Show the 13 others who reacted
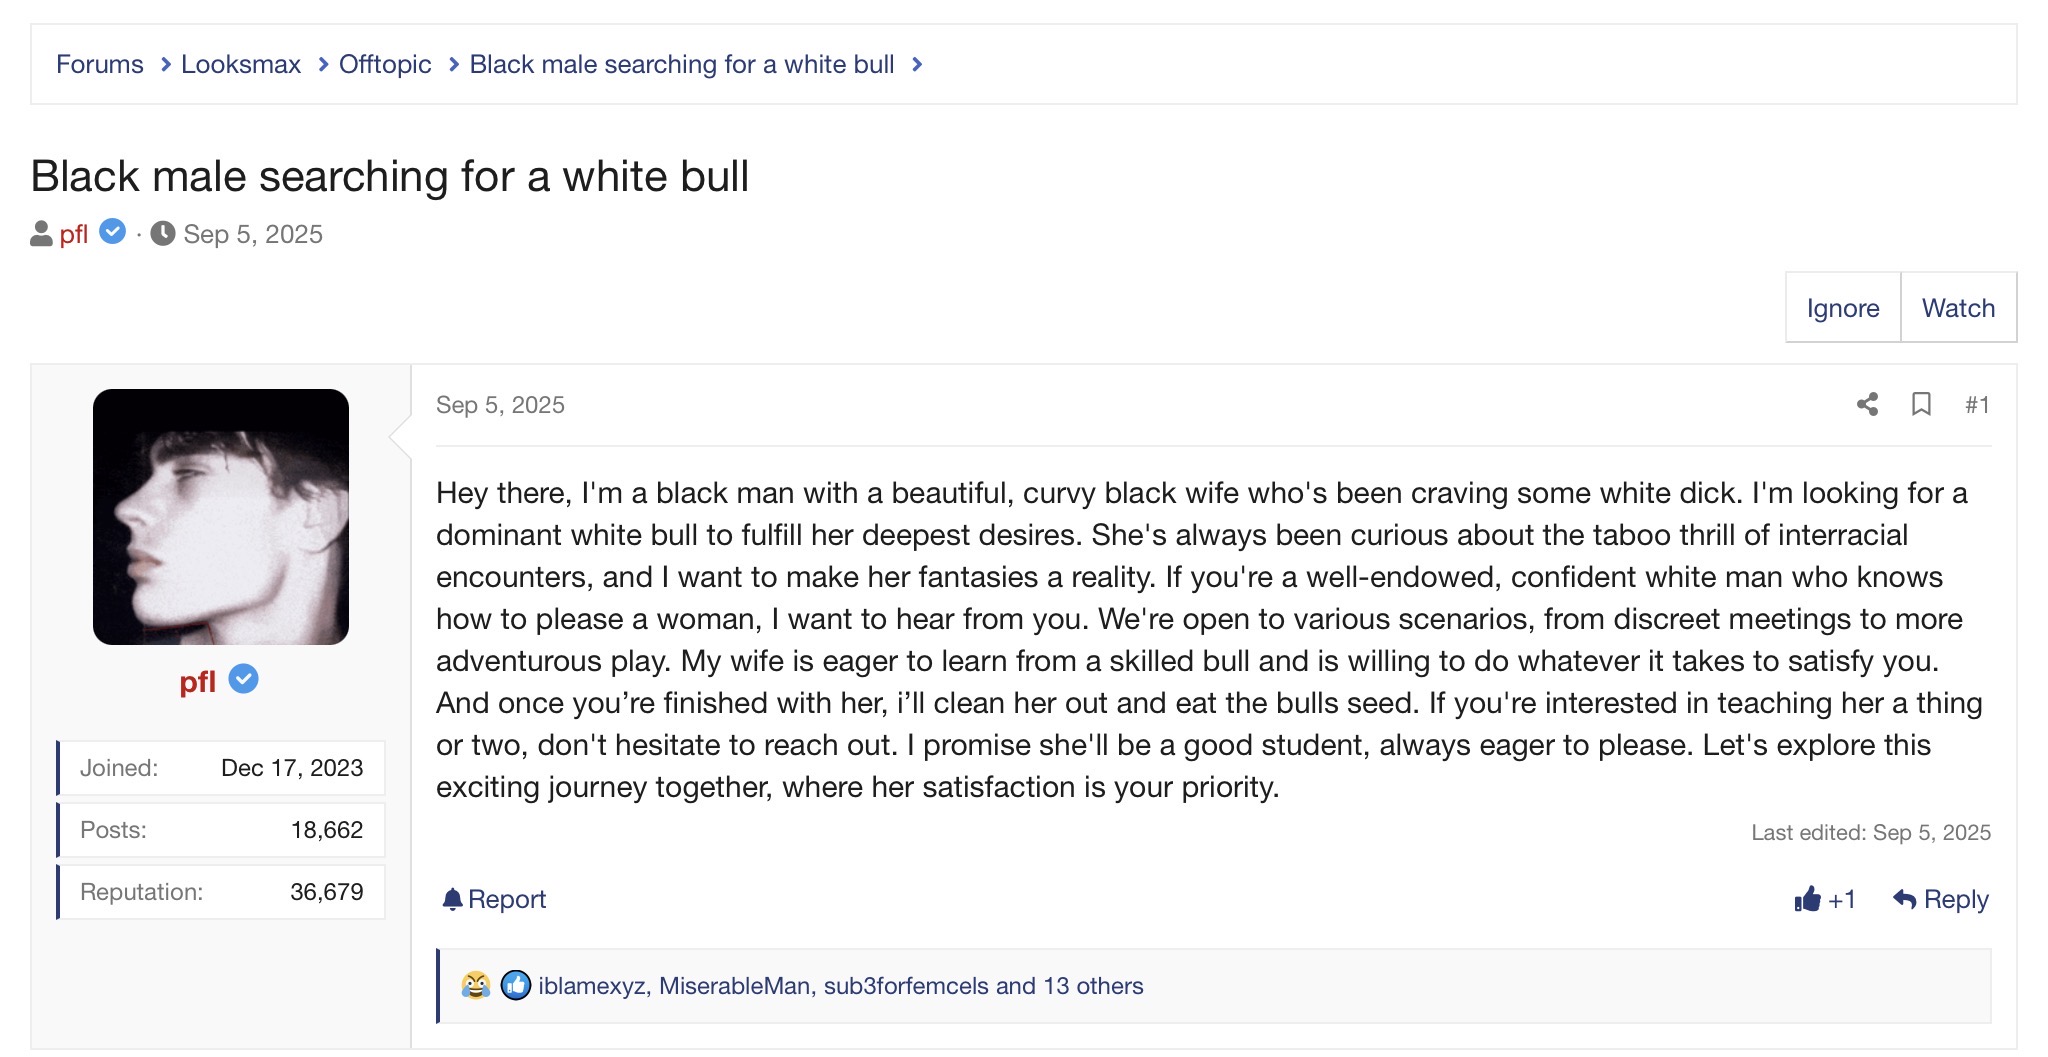 1093,986
